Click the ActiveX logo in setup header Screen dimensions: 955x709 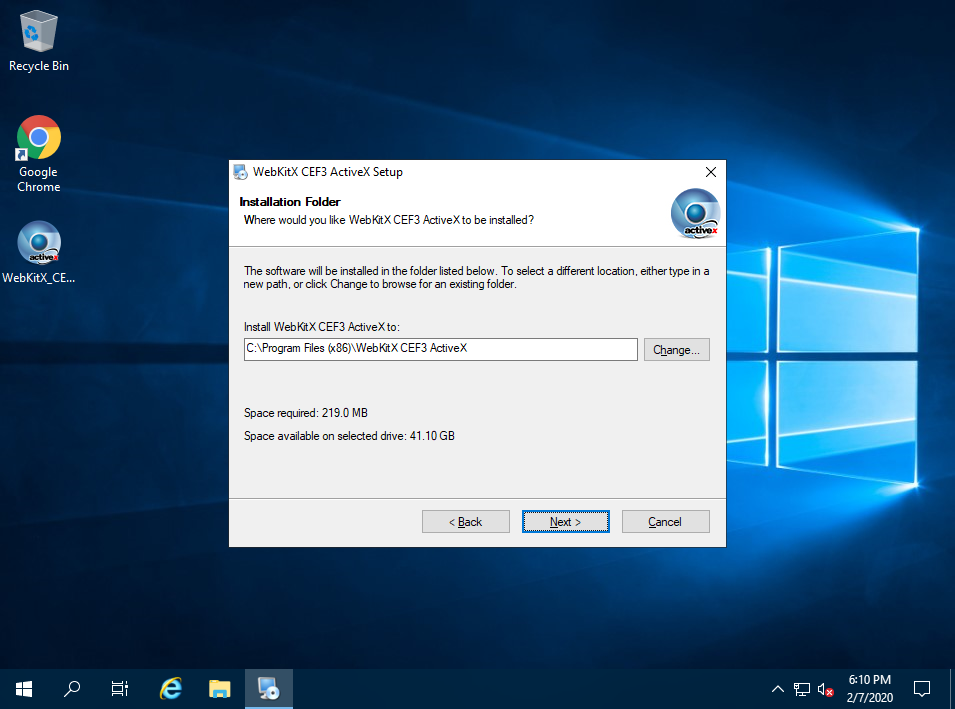696,213
